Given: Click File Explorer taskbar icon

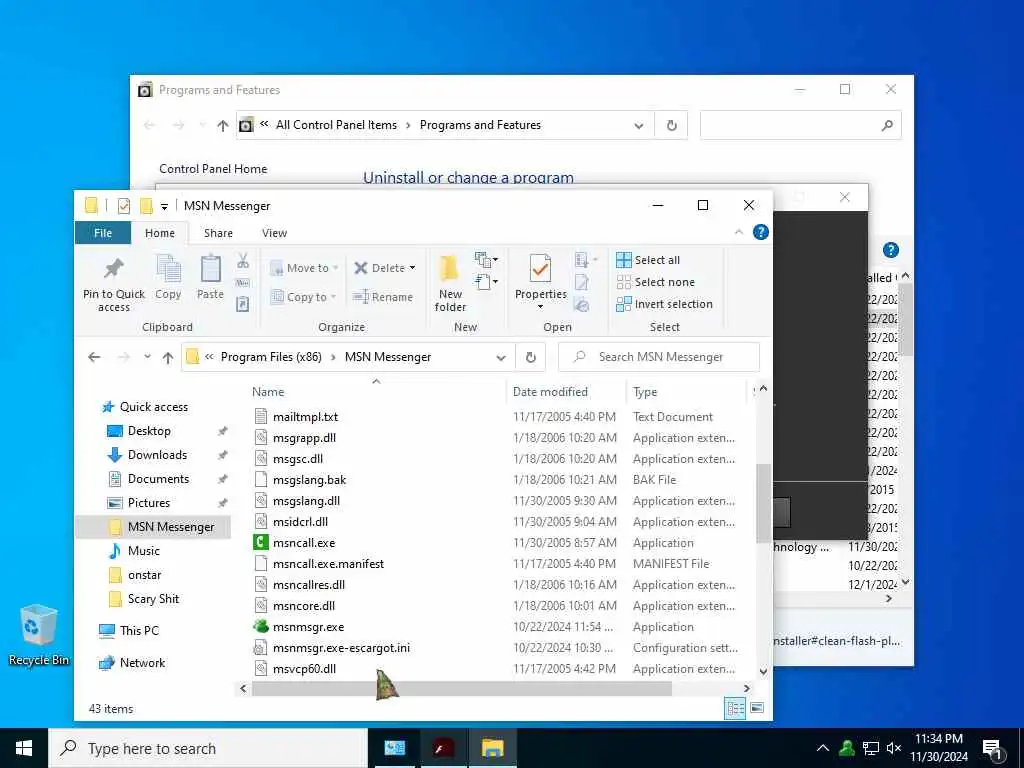Looking at the screenshot, I should click(492, 748).
